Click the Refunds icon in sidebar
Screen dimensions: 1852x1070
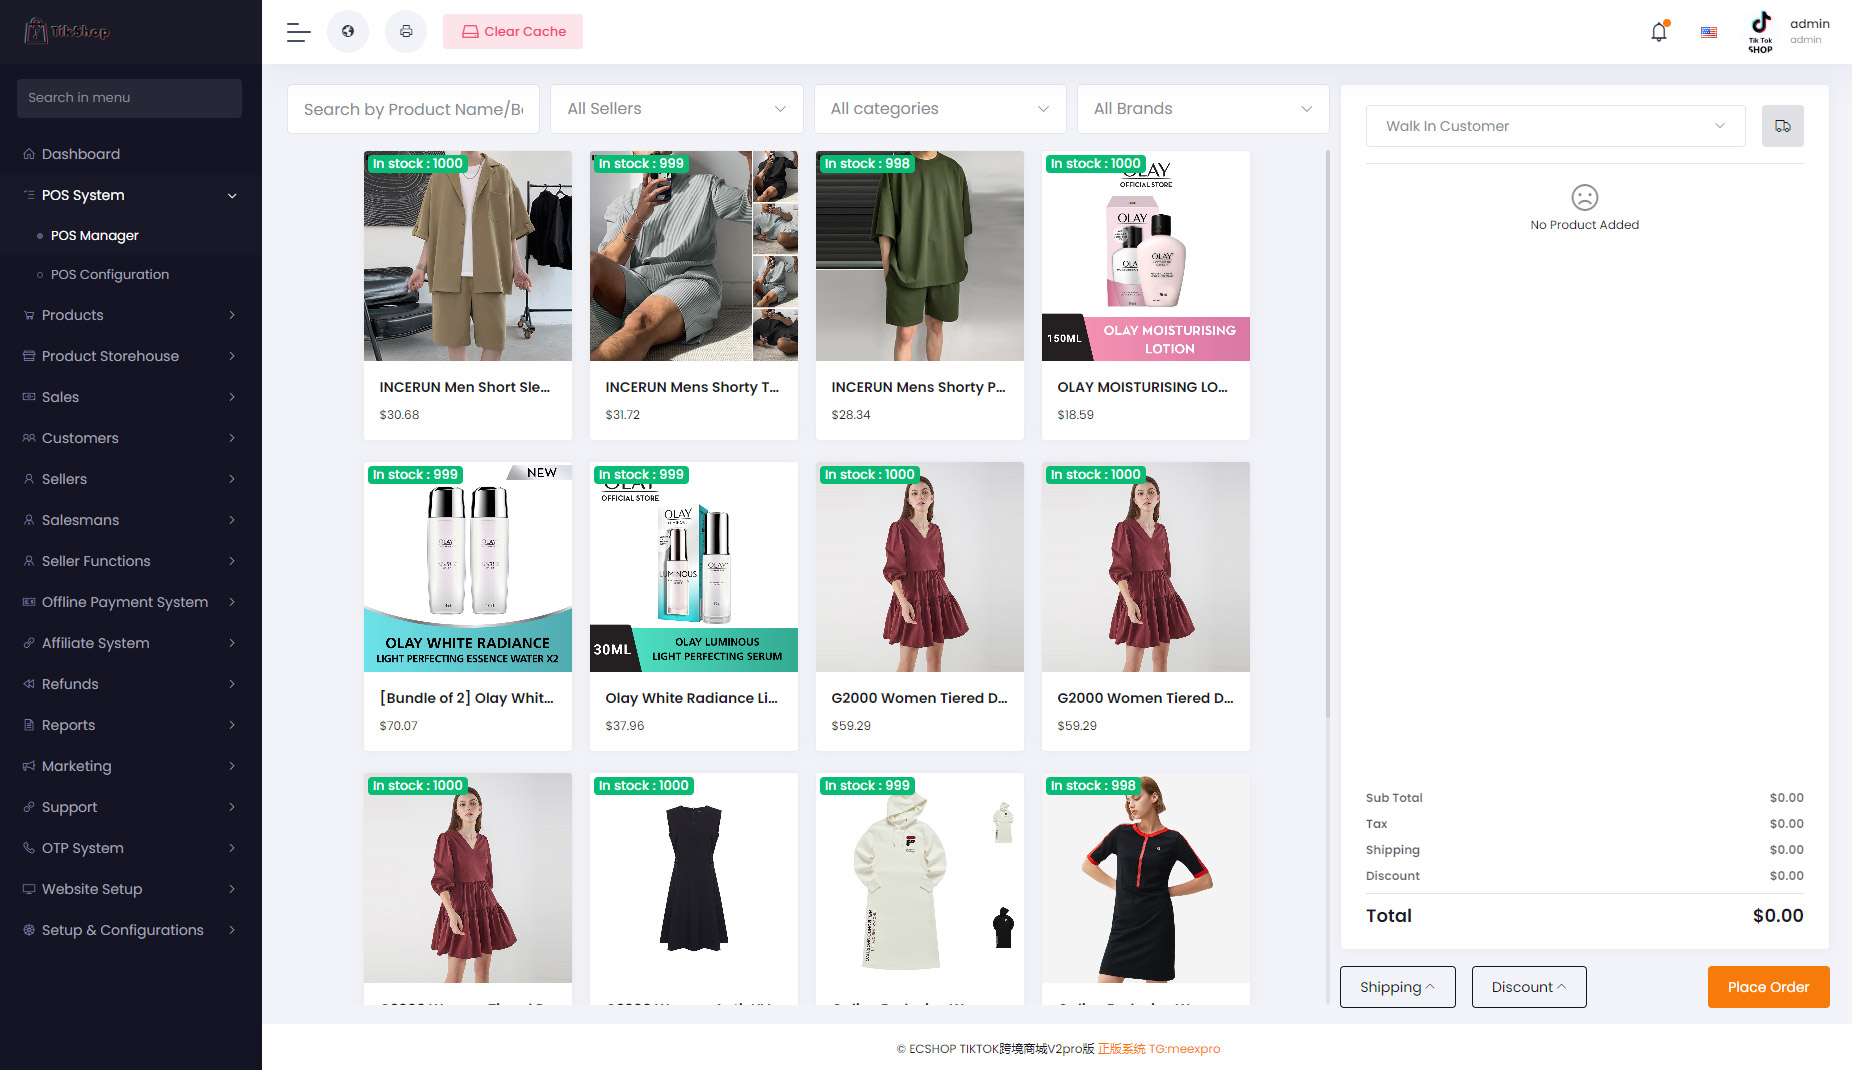(x=29, y=684)
